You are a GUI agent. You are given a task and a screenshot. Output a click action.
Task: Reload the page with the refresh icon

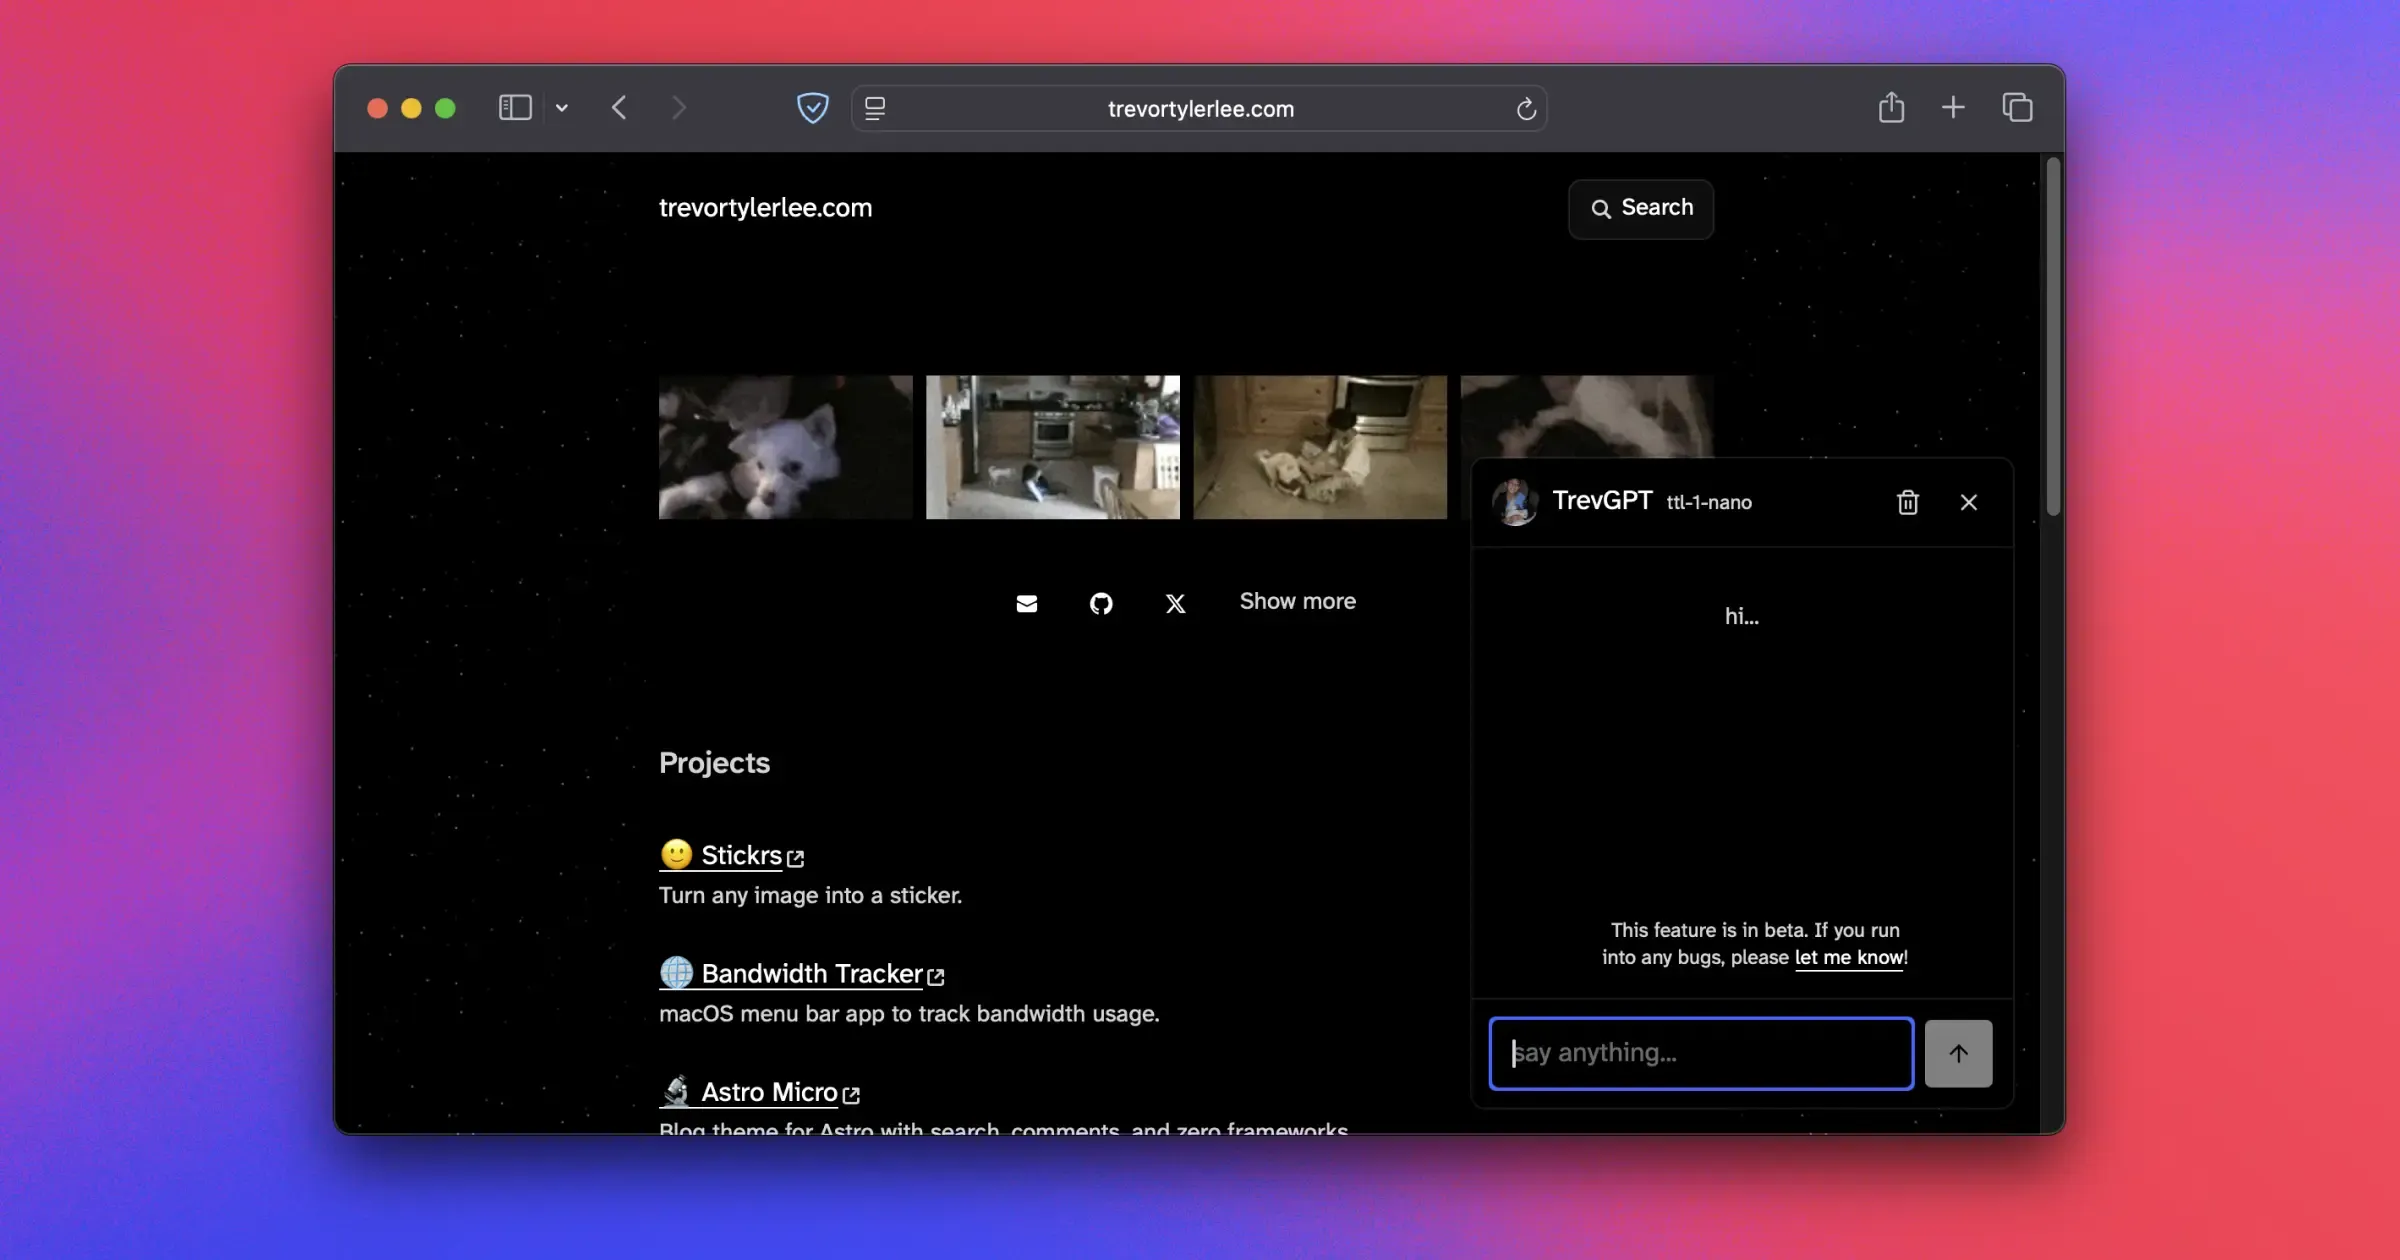pos(1526,109)
